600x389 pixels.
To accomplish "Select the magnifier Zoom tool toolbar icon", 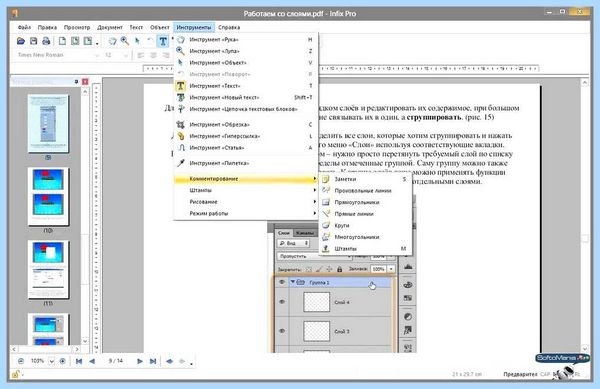I will [125, 41].
